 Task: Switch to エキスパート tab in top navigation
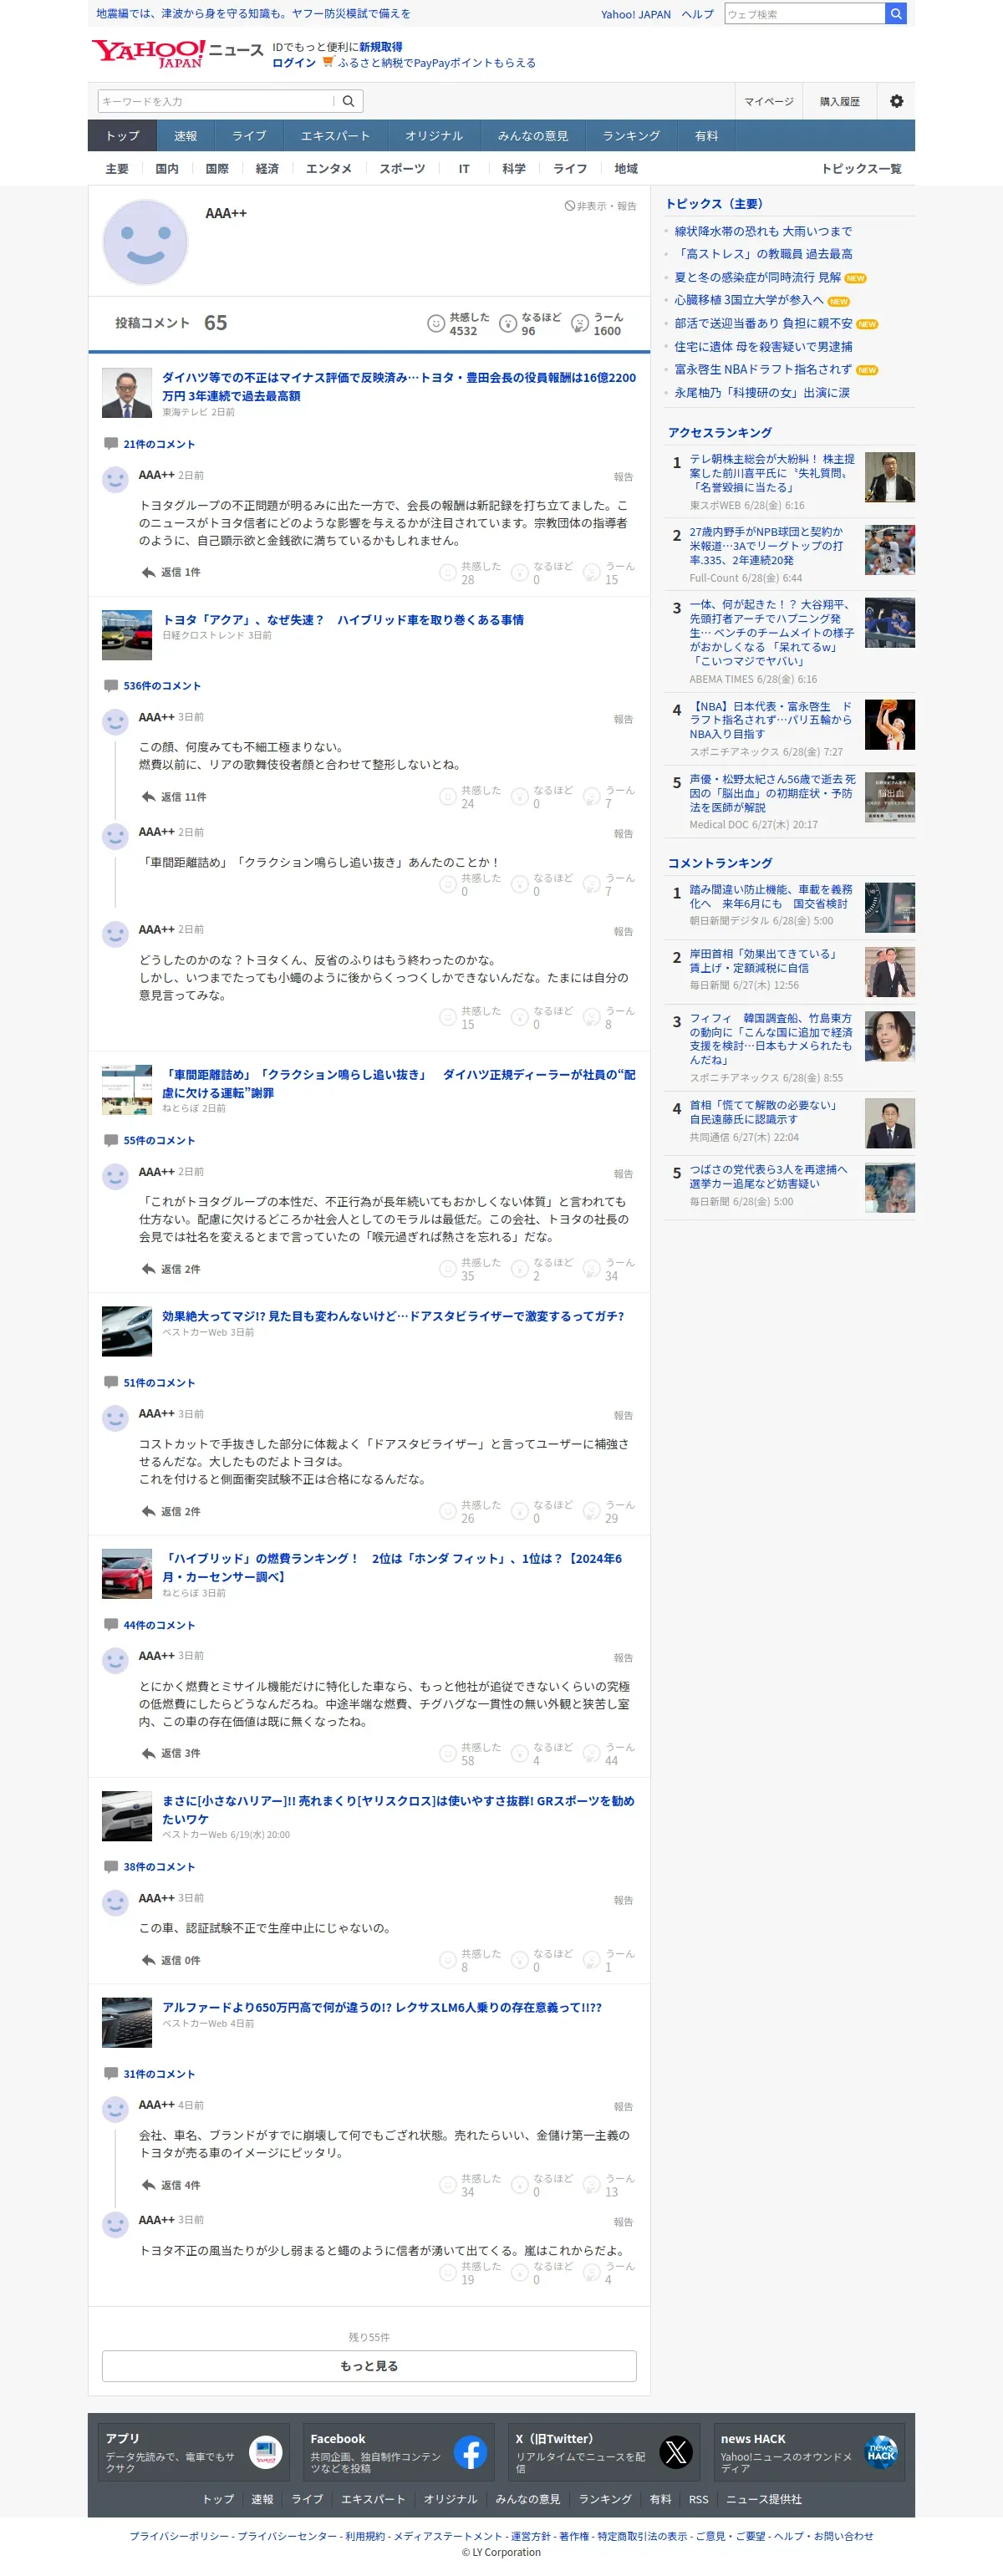(335, 136)
